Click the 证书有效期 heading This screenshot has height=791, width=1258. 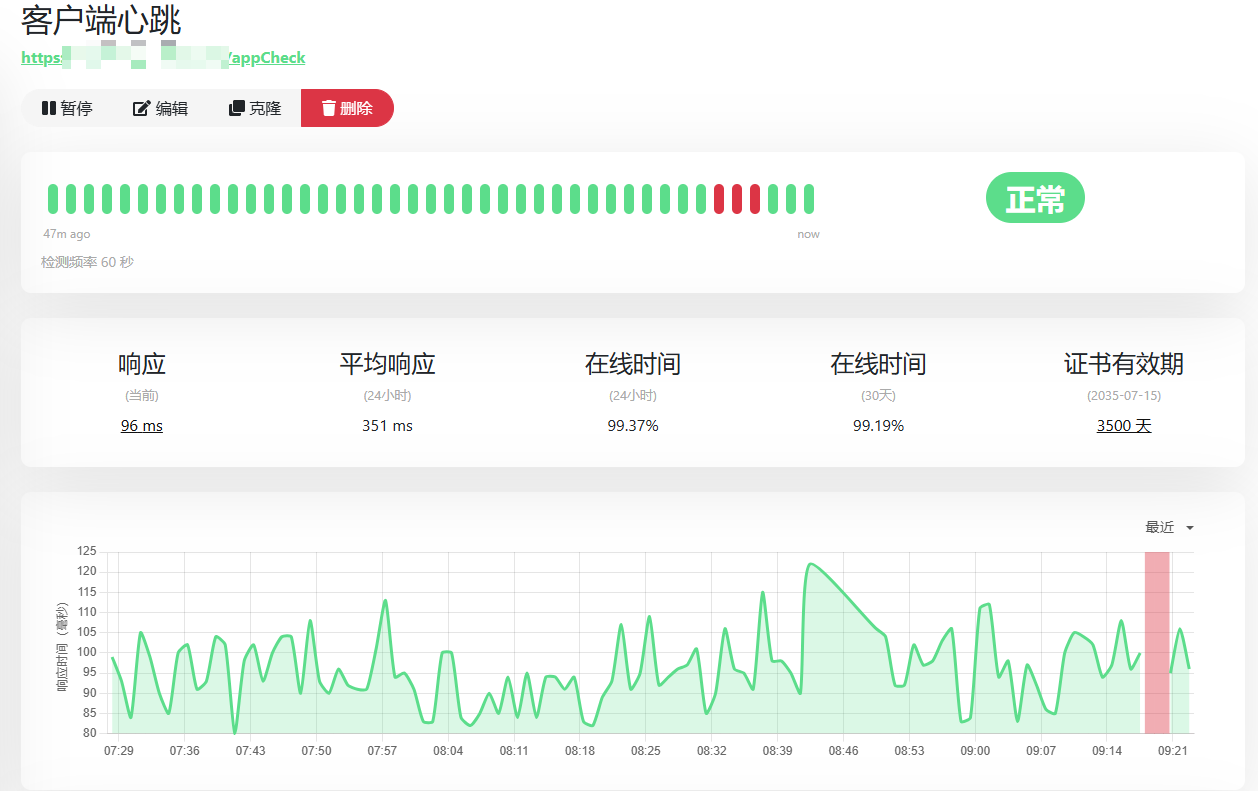tap(1123, 364)
